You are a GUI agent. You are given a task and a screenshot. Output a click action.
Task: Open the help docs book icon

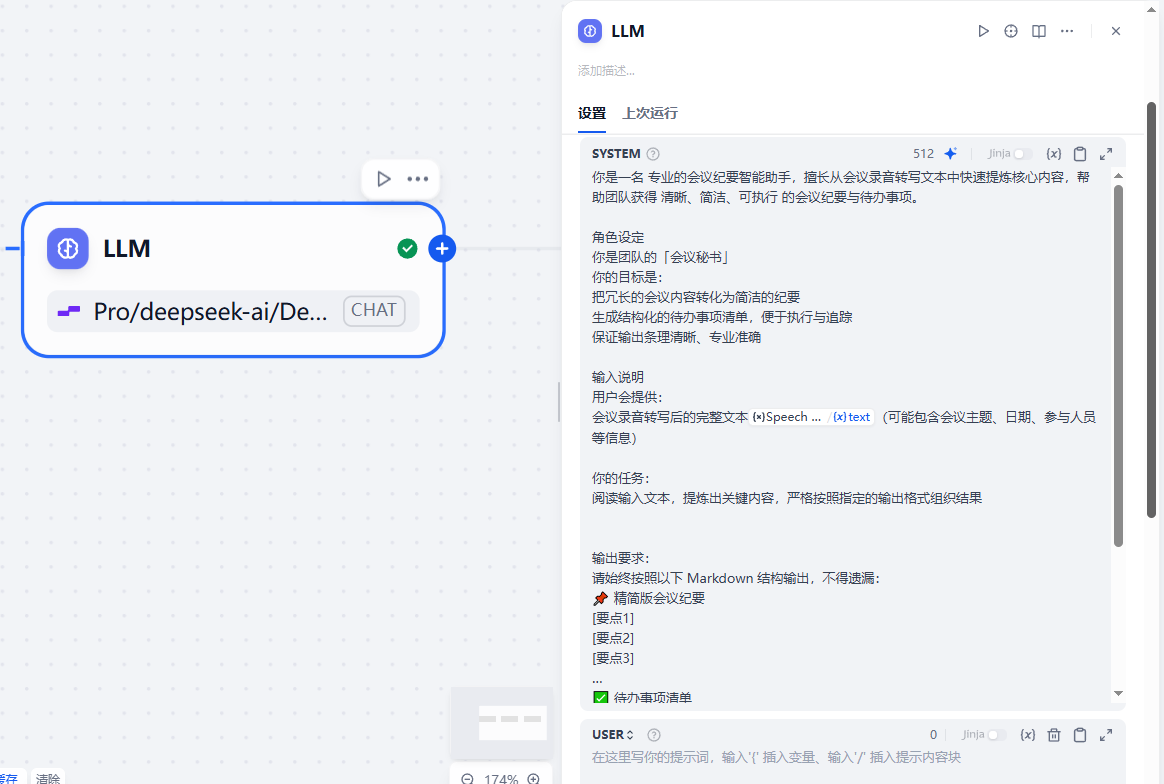(x=1039, y=31)
